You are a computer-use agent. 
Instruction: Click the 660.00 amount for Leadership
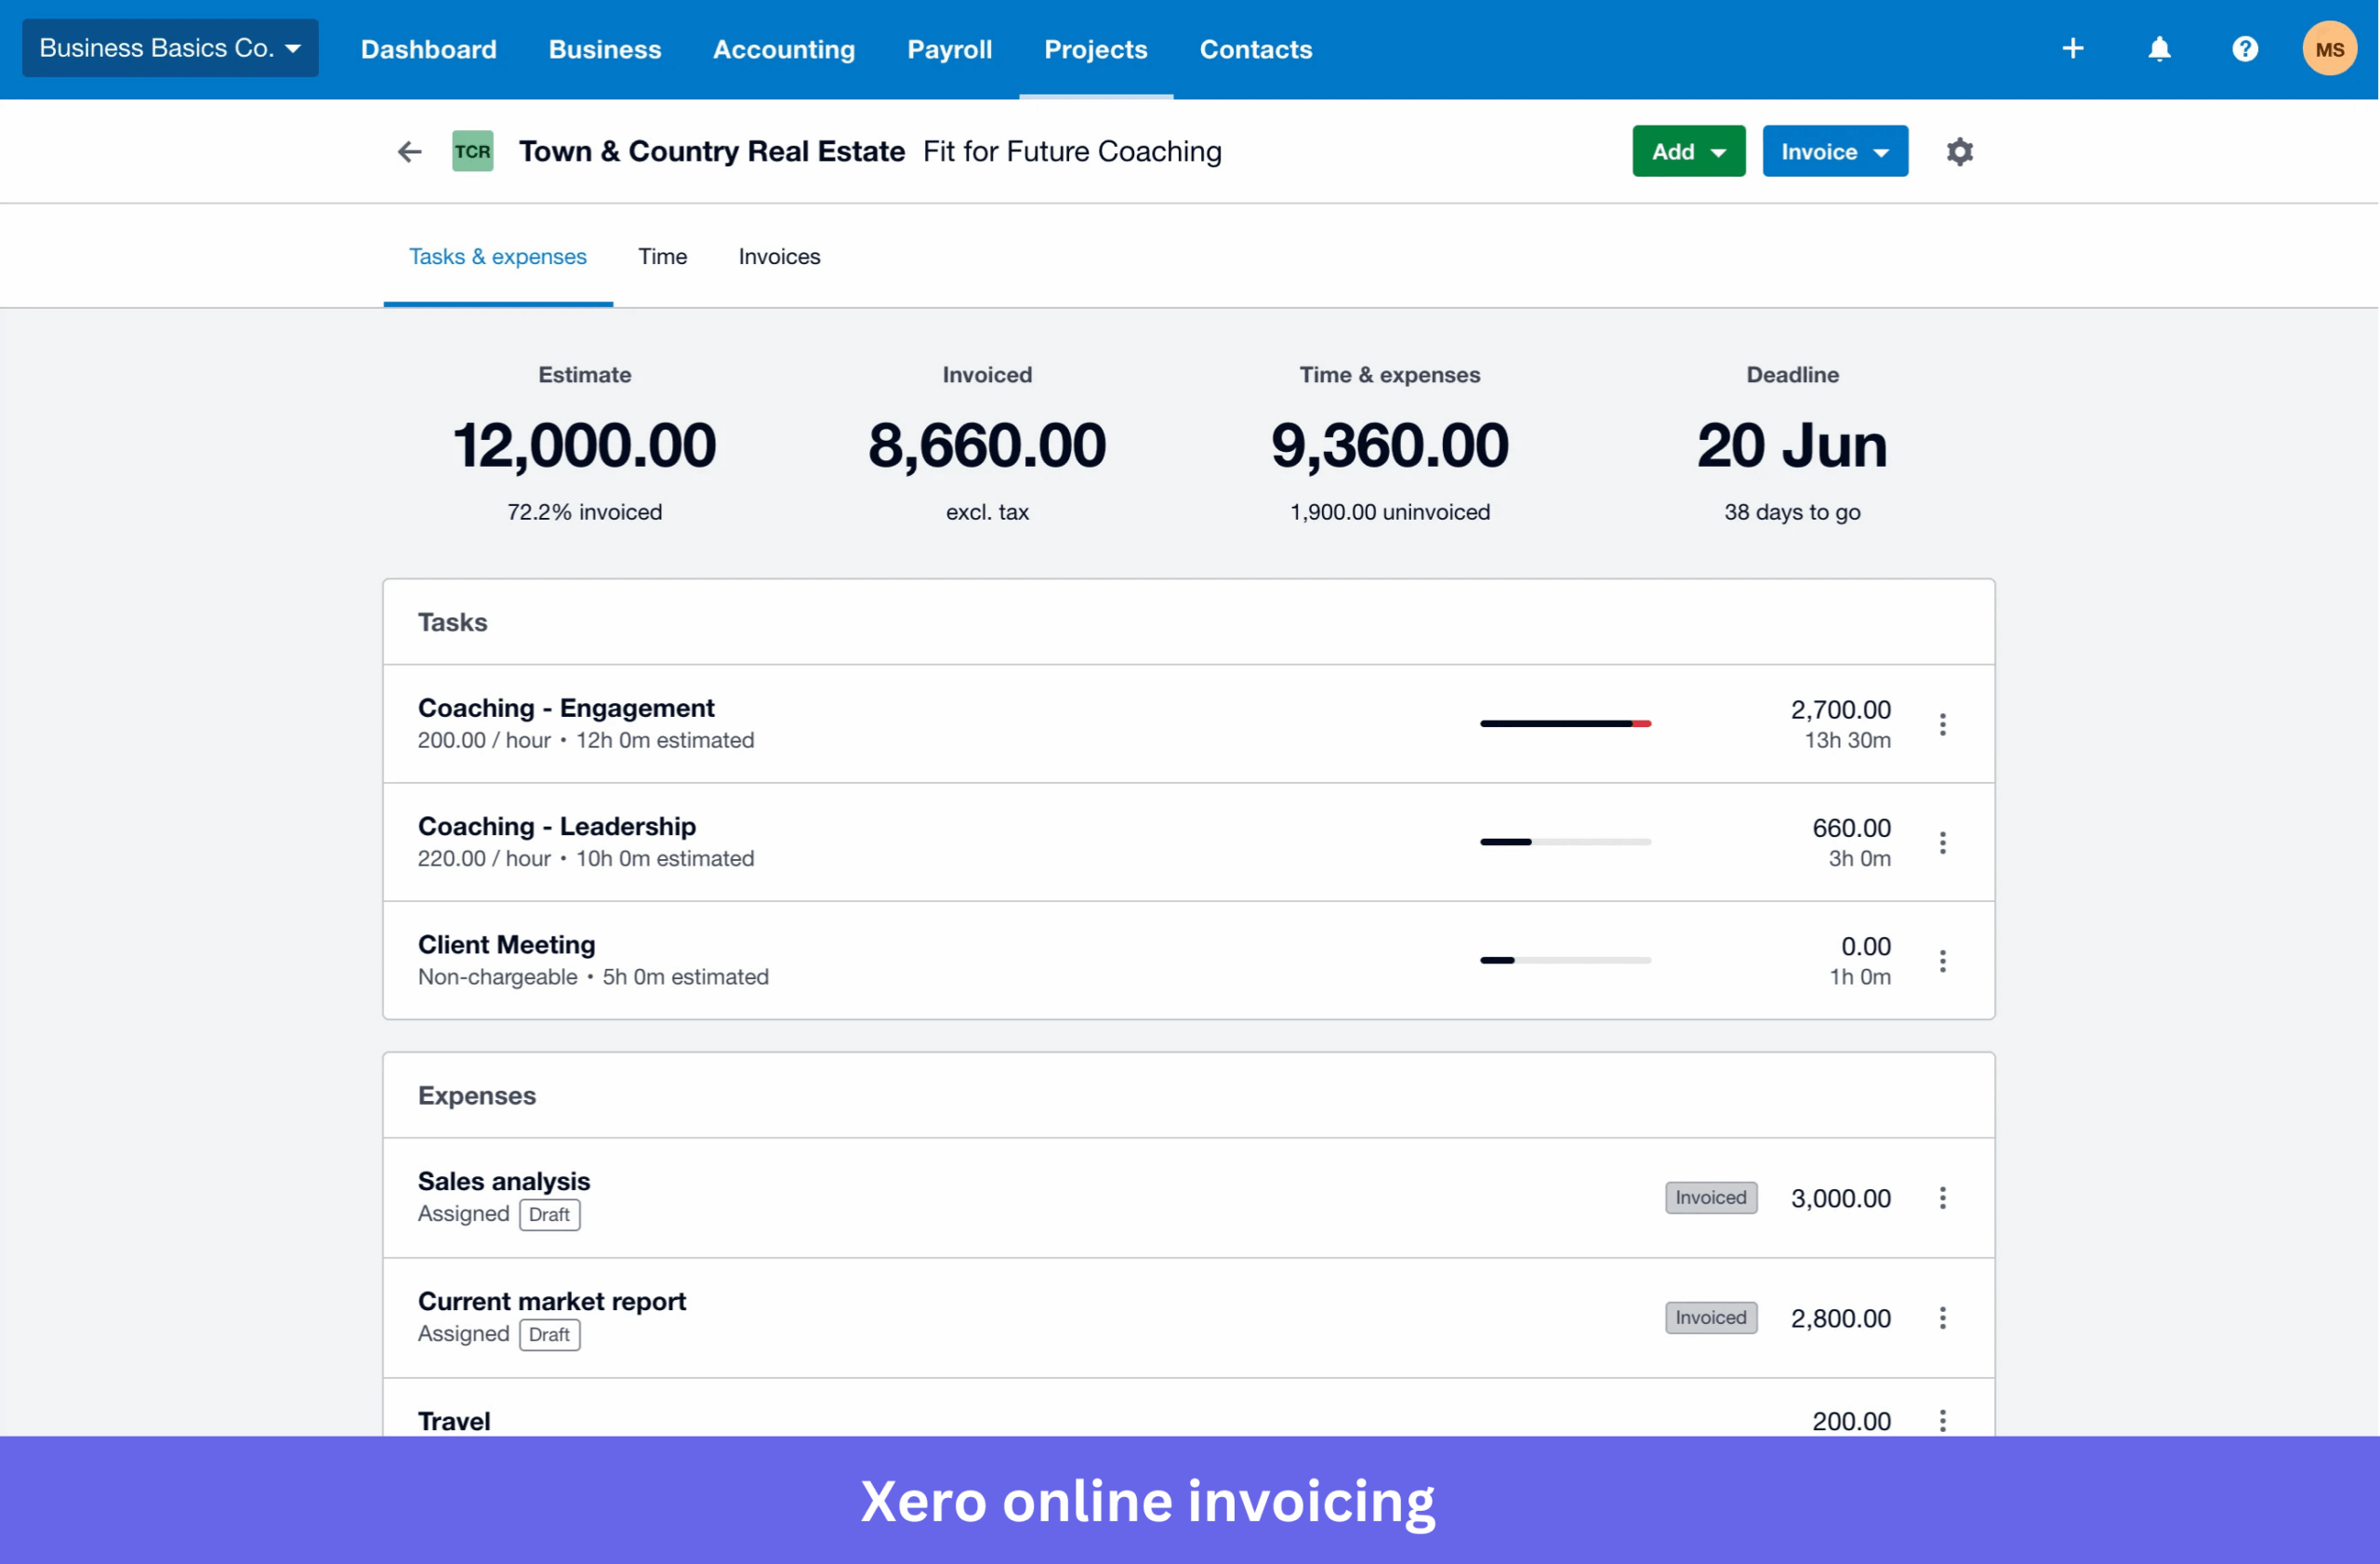tap(1851, 828)
